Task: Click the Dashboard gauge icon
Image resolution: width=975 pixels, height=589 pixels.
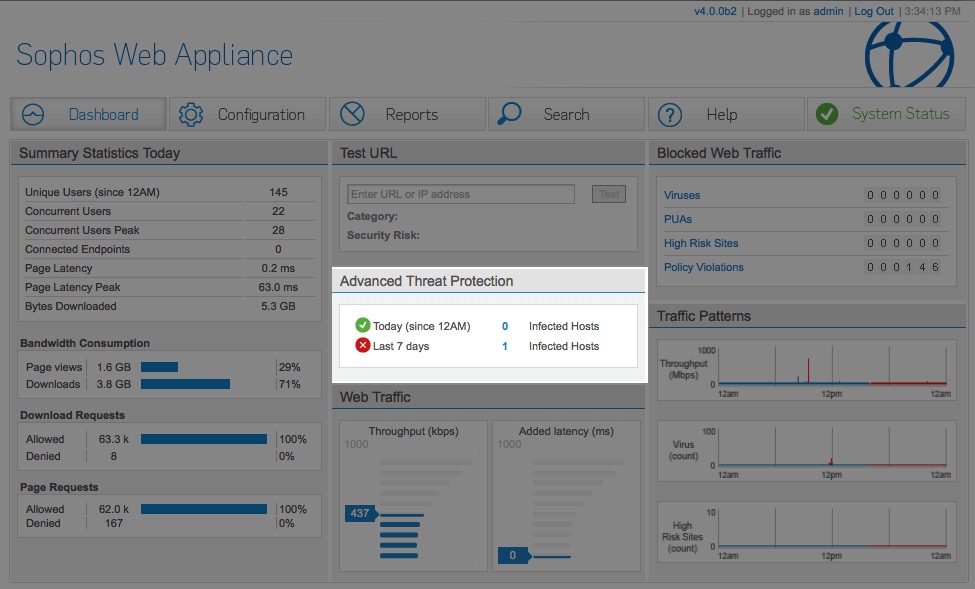Action: [x=33, y=114]
